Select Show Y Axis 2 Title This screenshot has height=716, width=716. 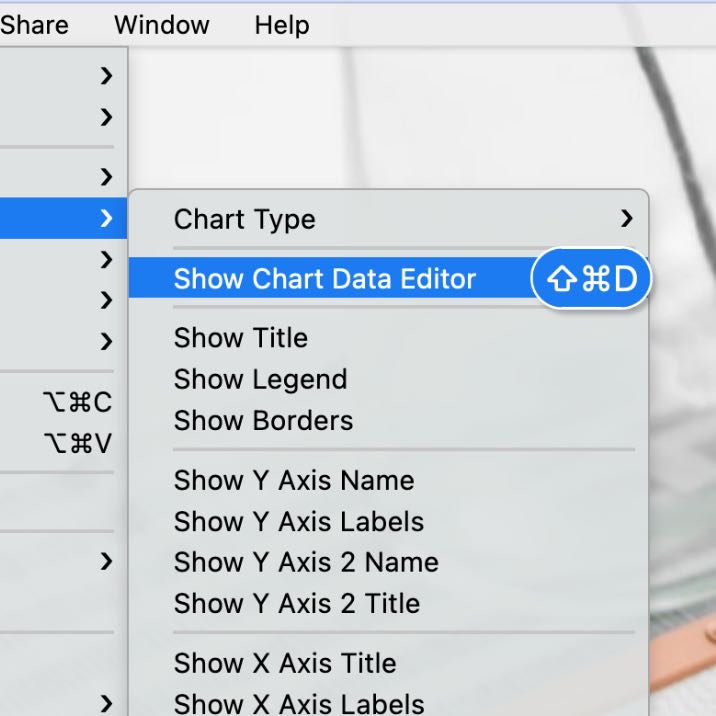pyautogui.click(x=297, y=603)
